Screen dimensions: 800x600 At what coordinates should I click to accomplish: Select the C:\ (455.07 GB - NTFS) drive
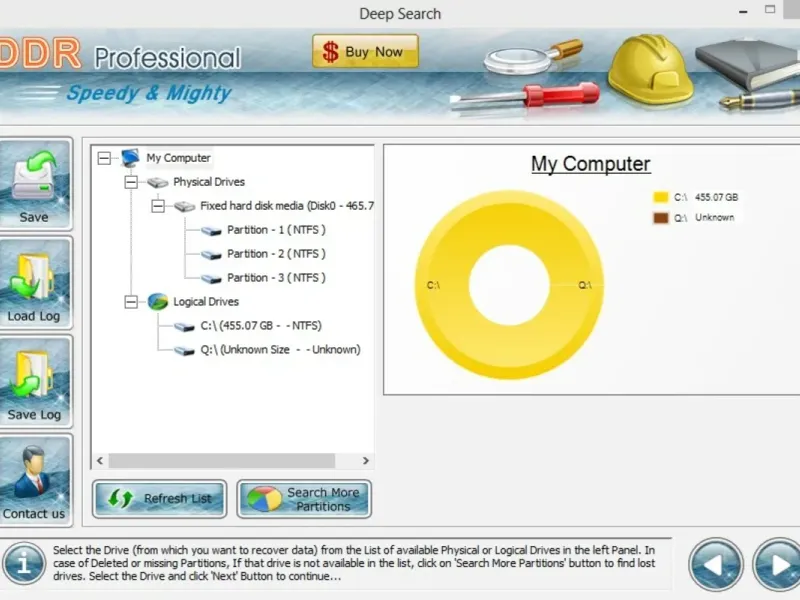point(261,326)
